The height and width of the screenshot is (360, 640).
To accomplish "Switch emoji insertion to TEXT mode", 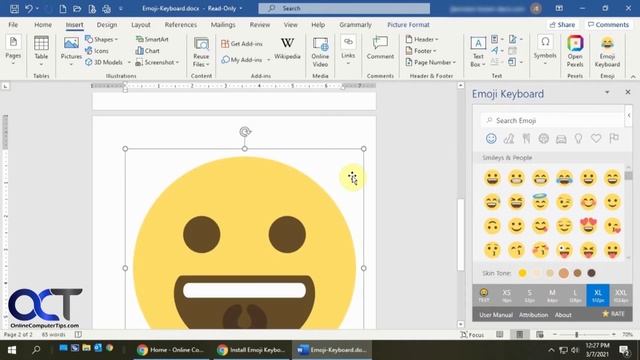I will pyautogui.click(x=484, y=295).
